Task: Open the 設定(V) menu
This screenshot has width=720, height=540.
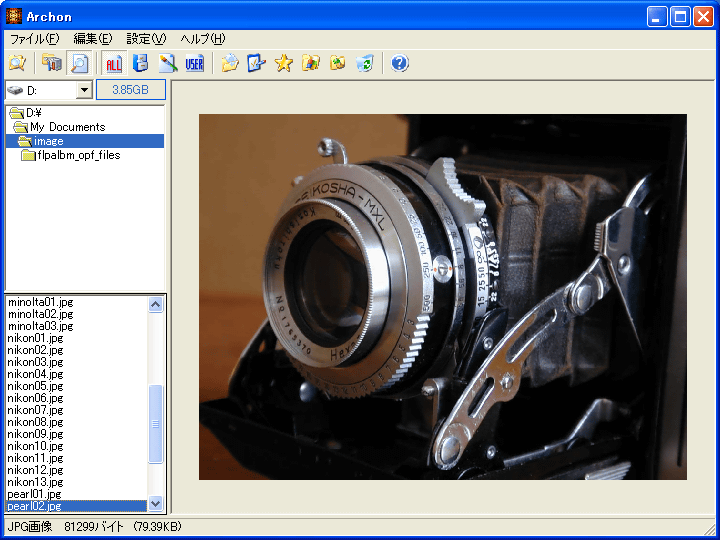Action: pos(146,39)
